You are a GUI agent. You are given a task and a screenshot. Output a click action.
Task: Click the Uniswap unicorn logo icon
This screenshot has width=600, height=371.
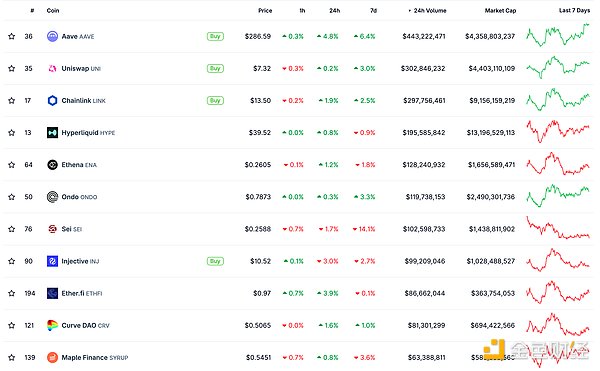52,68
